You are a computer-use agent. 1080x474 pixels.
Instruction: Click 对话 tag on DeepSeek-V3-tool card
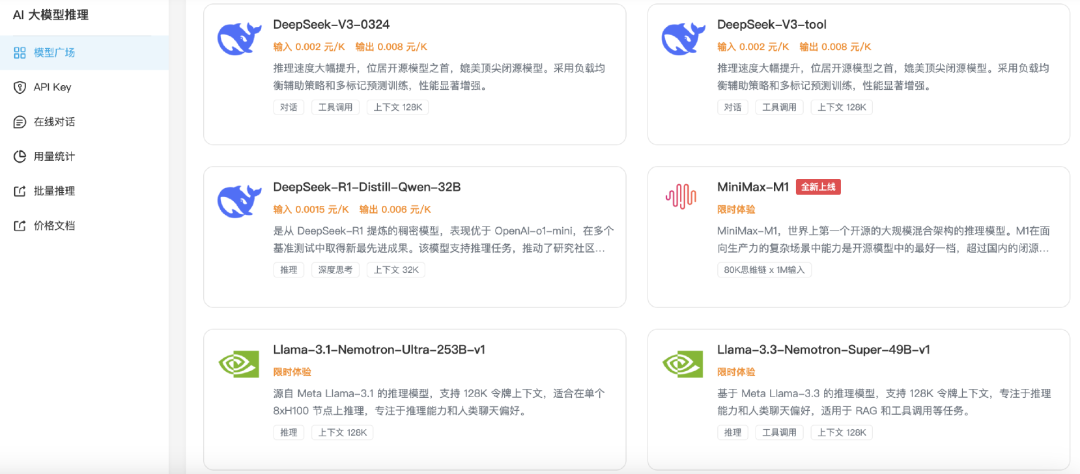[x=732, y=107]
